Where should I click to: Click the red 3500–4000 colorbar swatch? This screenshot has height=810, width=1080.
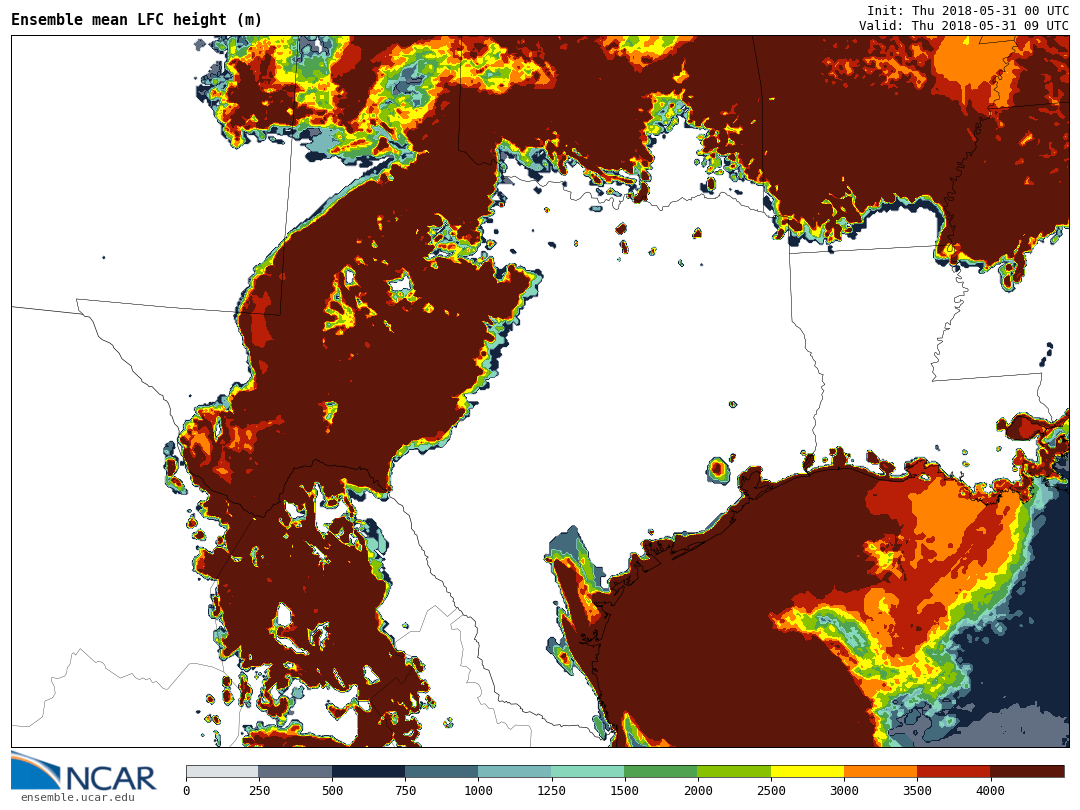(953, 772)
